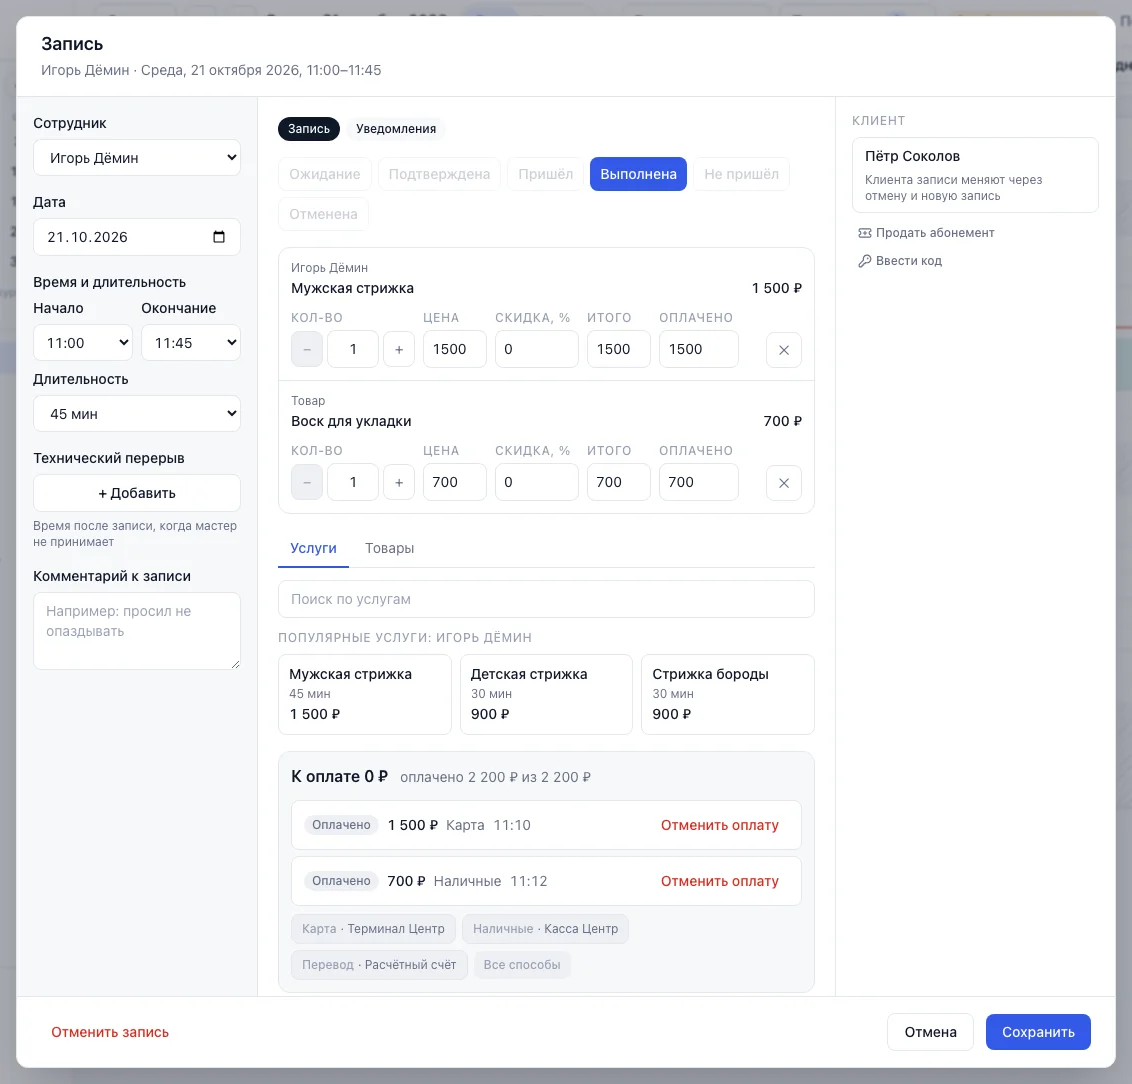Mark the appointment as Не пришёл
The image size is (1132, 1084).
coord(741,174)
